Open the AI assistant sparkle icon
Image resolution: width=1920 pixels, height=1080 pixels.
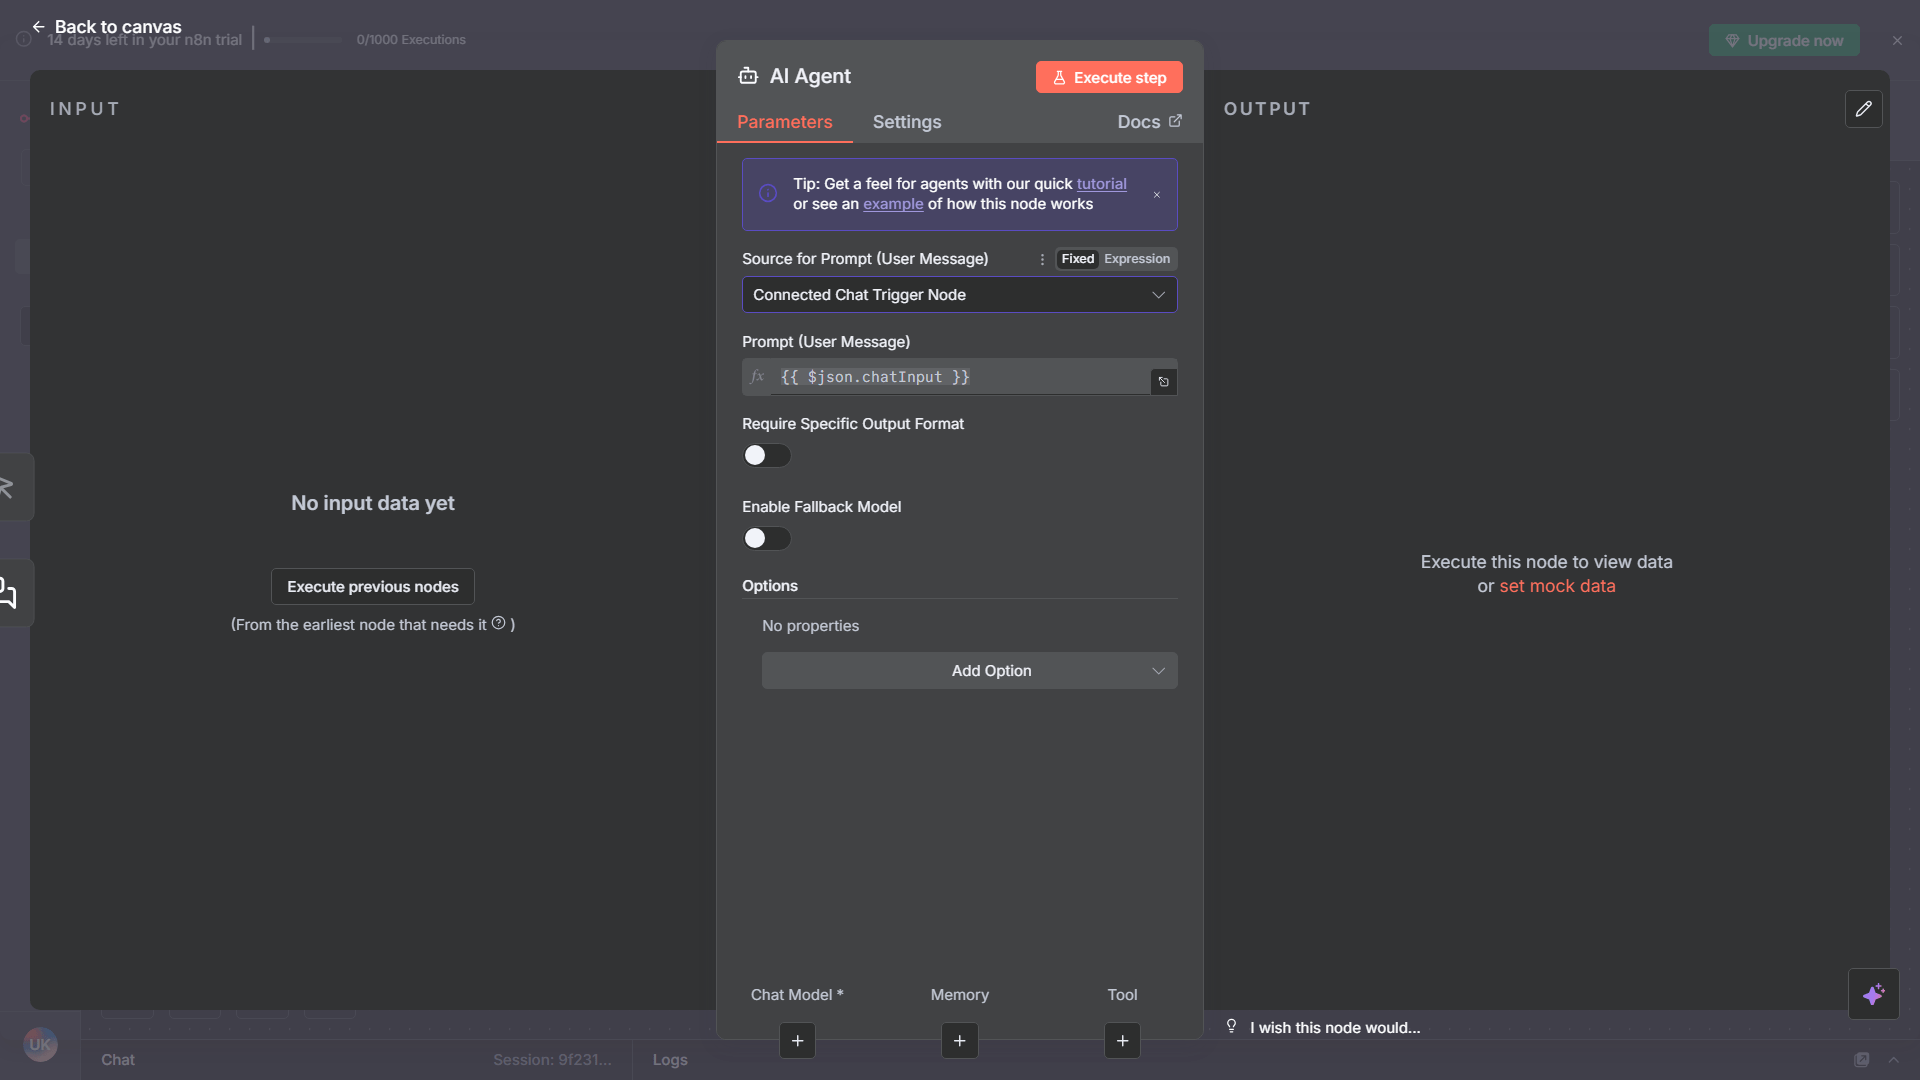pyautogui.click(x=1875, y=994)
